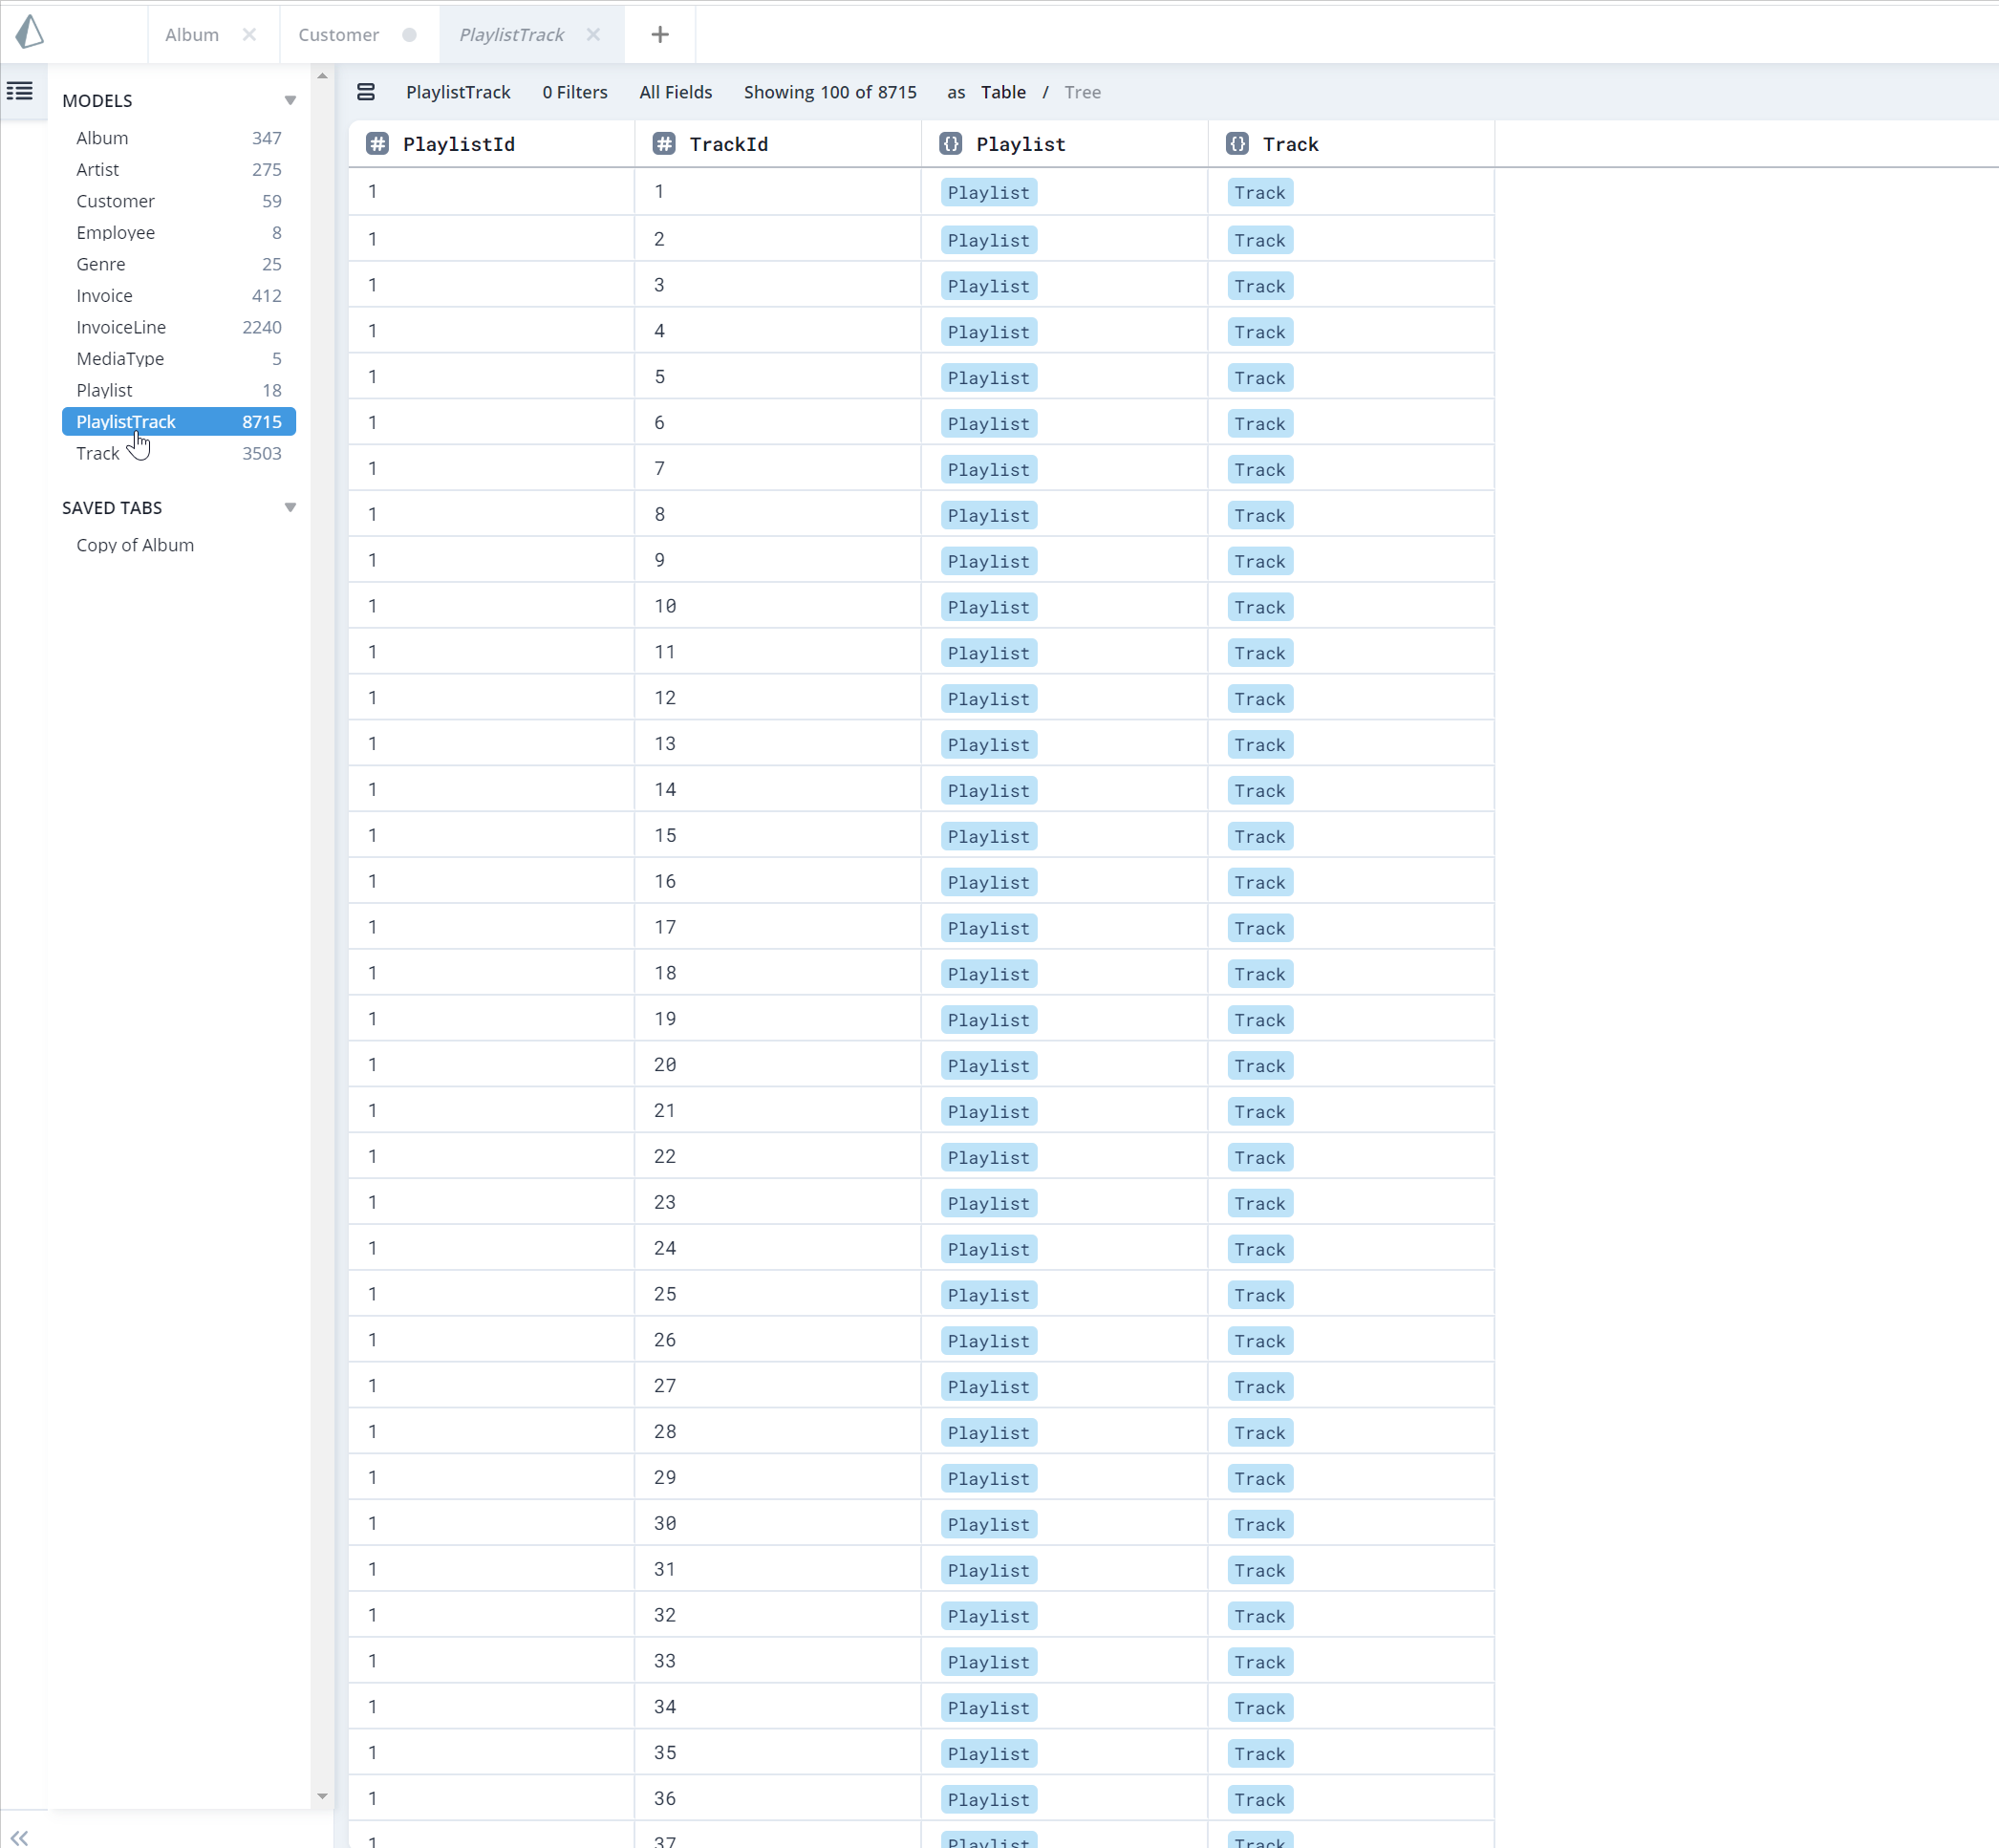Switch to the Customer tab
The height and width of the screenshot is (1848, 1999).
click(x=338, y=34)
